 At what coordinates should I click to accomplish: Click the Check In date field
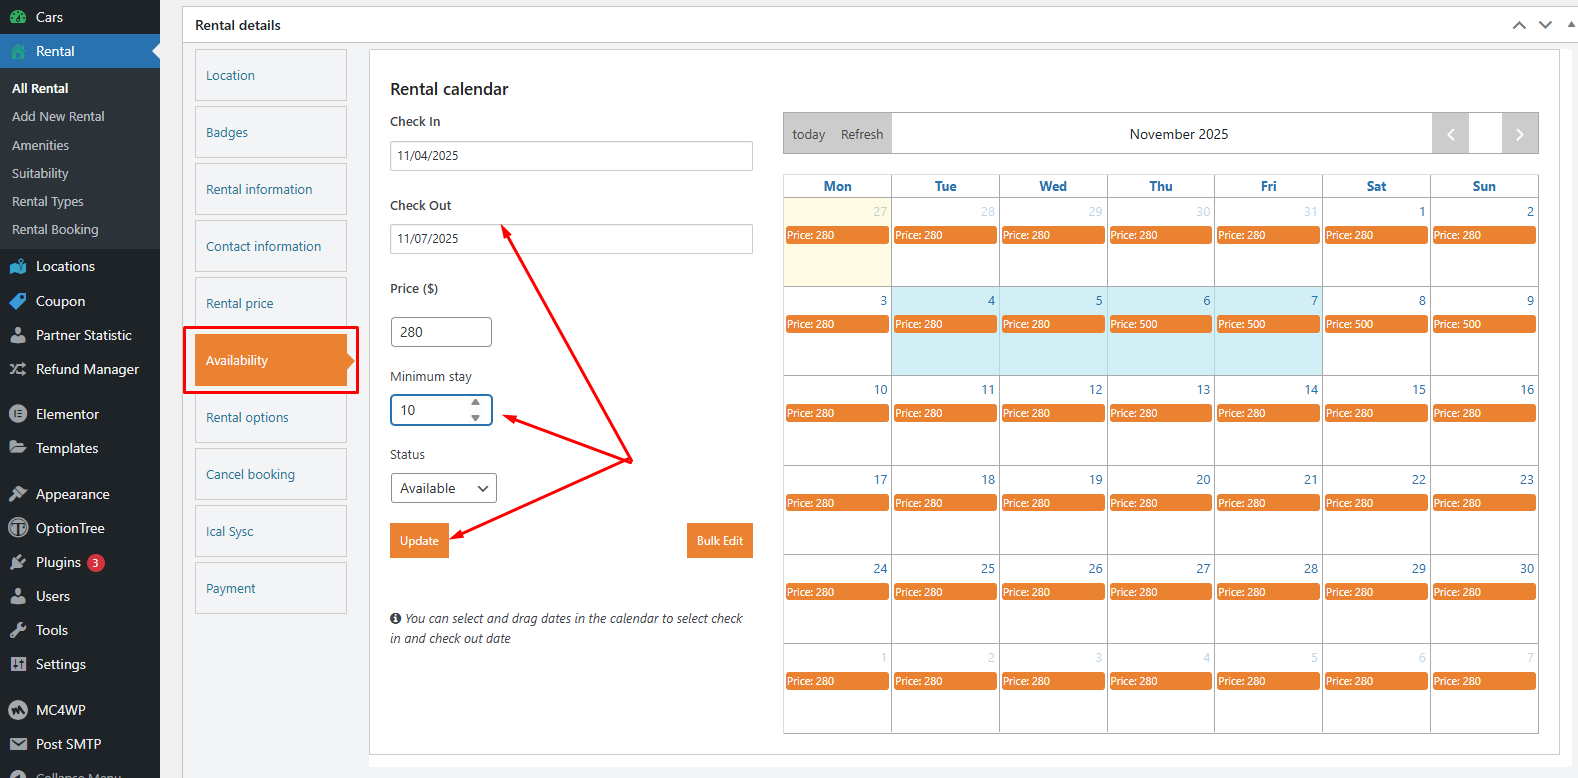(570, 156)
